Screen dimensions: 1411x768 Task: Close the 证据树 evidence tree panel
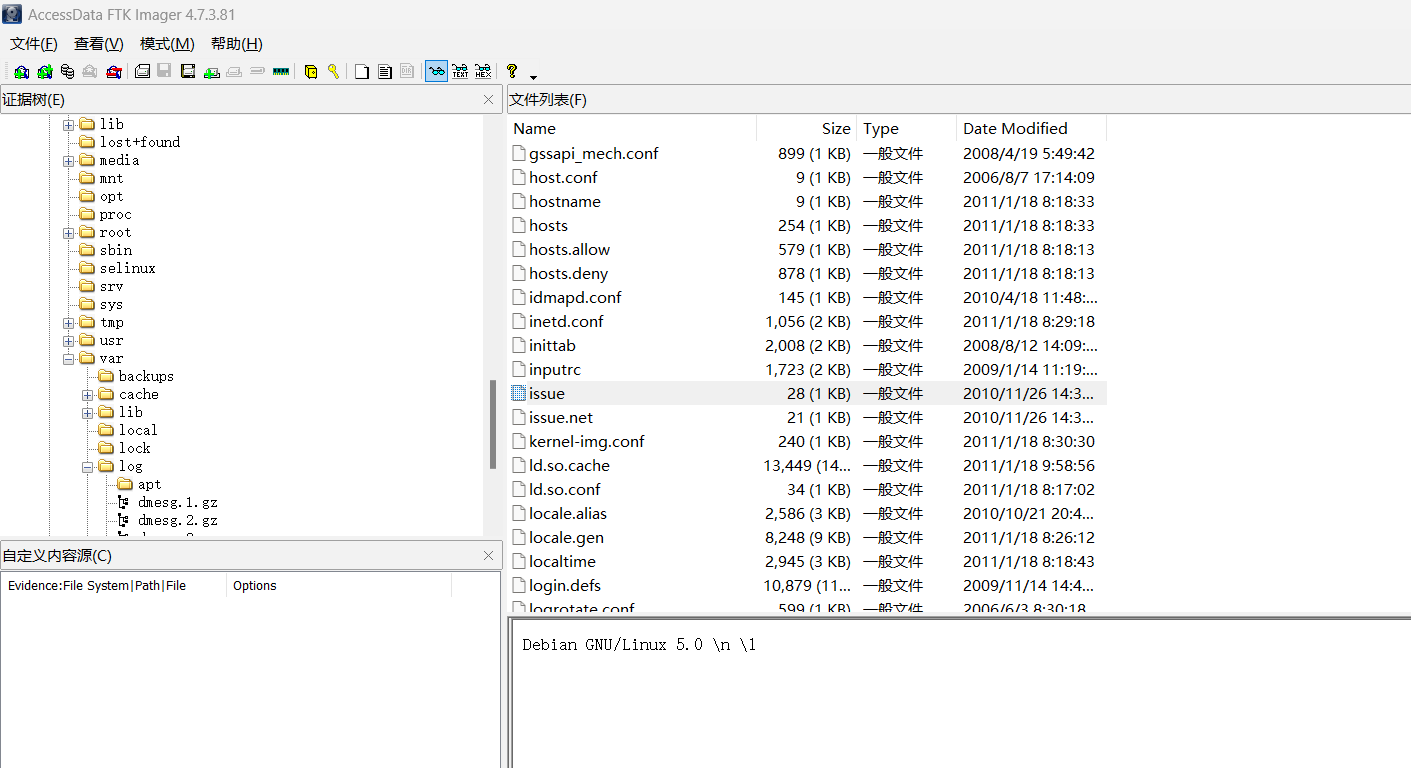[488, 100]
